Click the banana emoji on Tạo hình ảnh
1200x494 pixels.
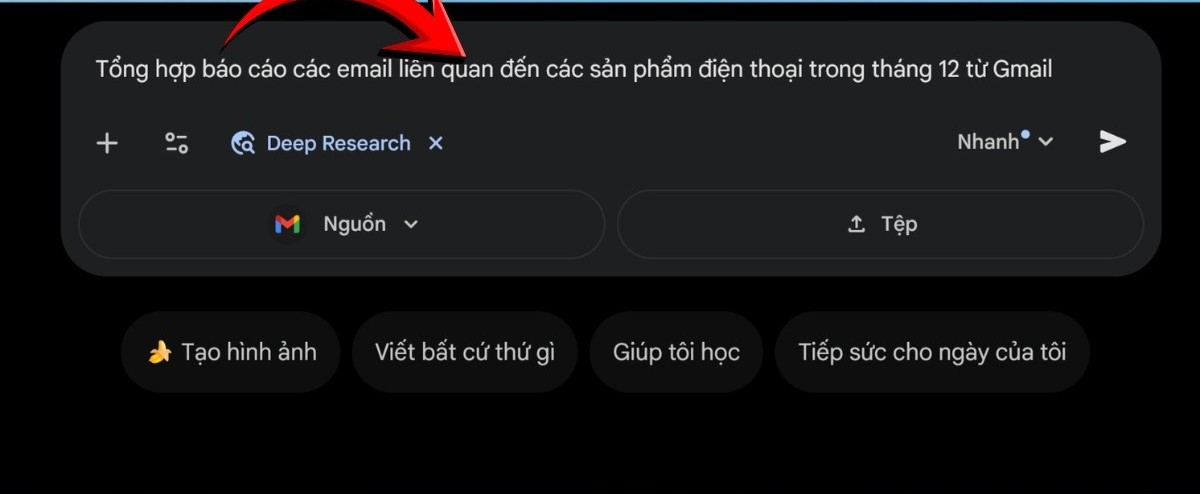pyautogui.click(x=159, y=352)
